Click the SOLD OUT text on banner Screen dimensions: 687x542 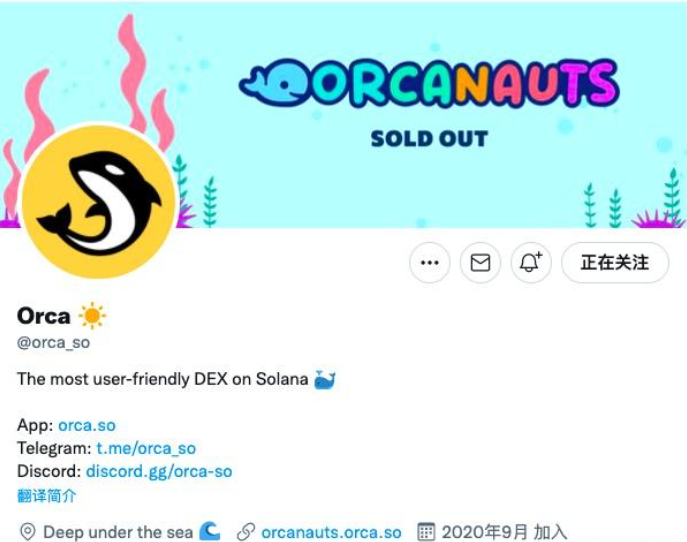429,138
